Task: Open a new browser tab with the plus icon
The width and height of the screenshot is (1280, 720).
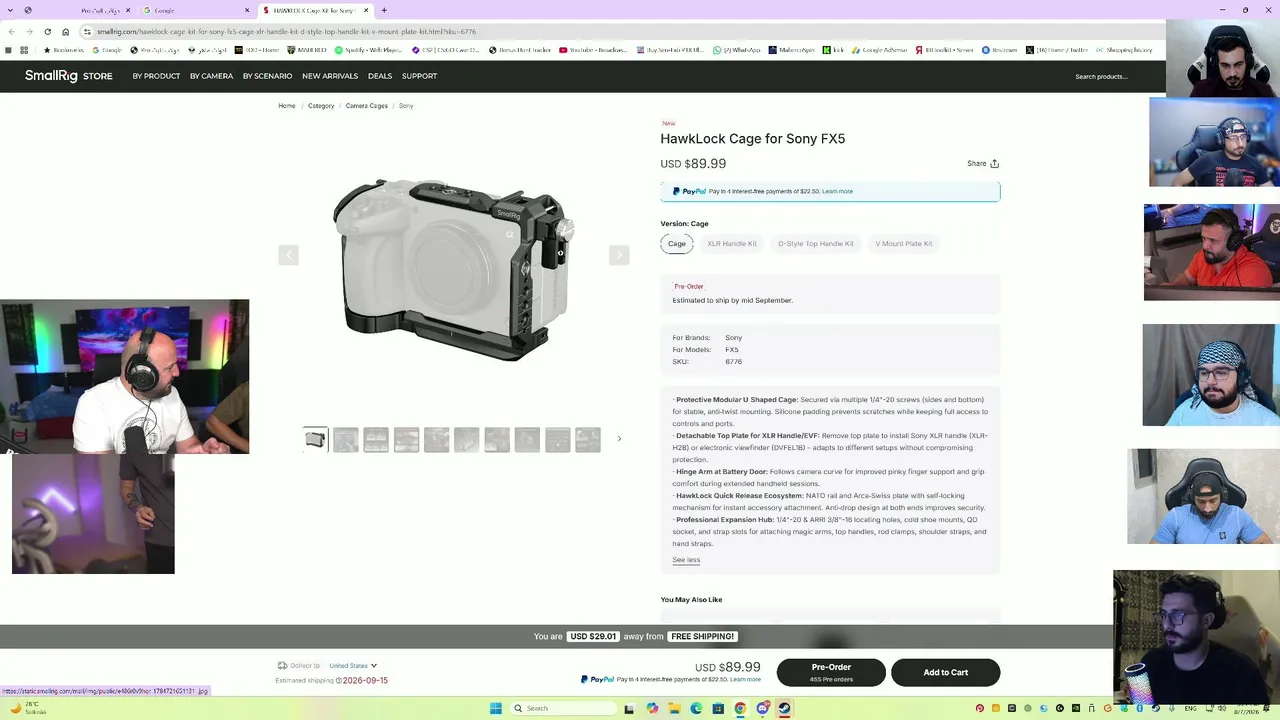Action: 384,10
